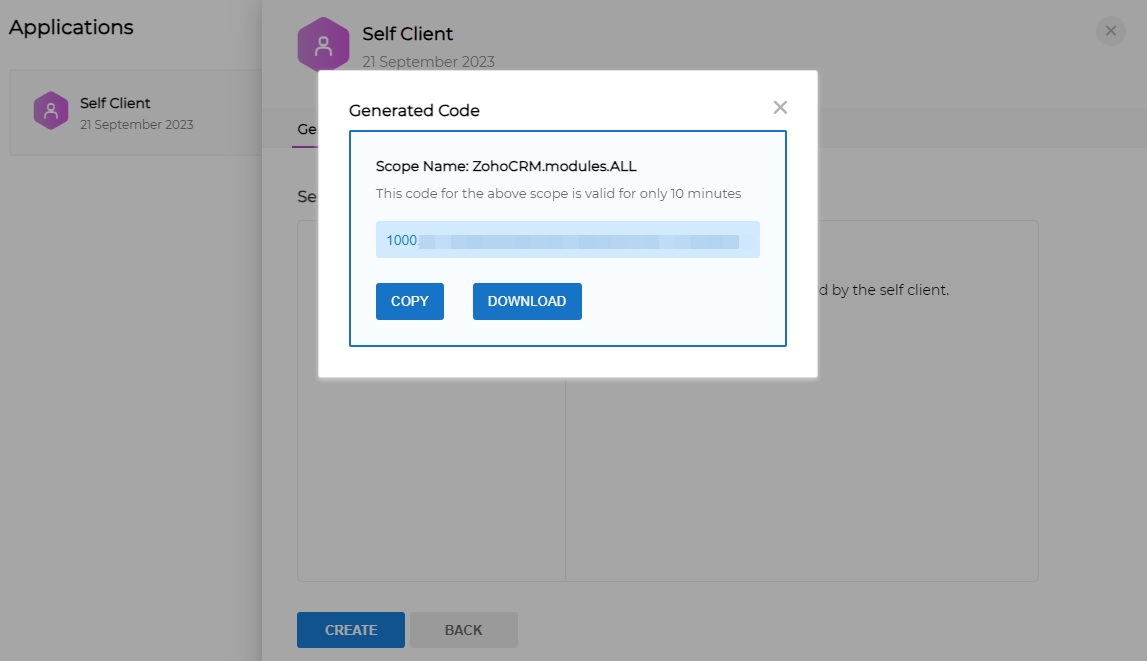Click the Self Client header hexagon icon
Screen dimensions: 1147x661
click(x=323, y=45)
